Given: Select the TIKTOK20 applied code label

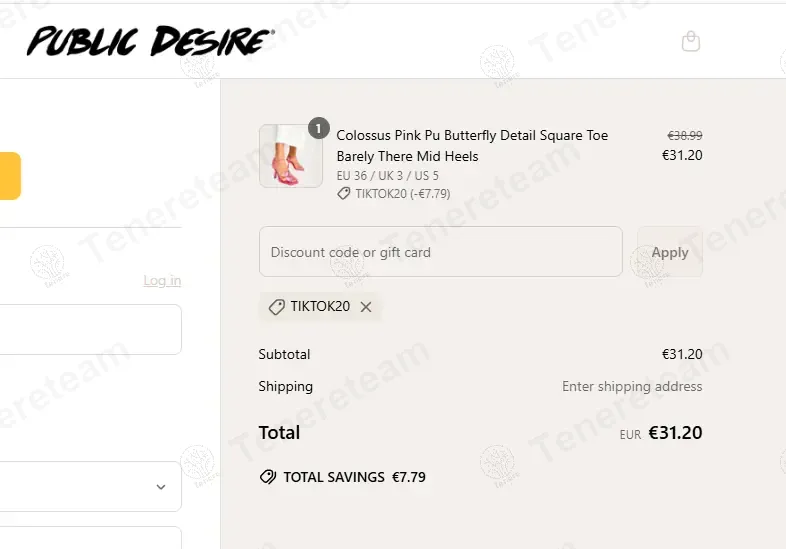Looking at the screenshot, I should [x=320, y=307].
